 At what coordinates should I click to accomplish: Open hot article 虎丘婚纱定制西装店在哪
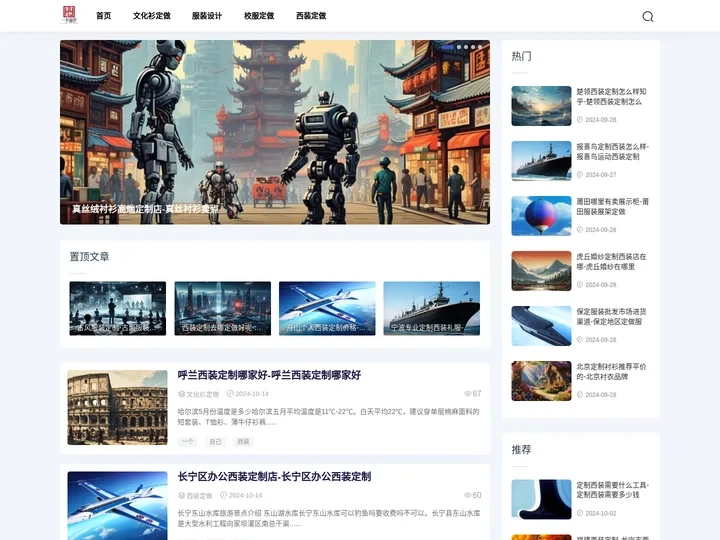tap(611, 261)
